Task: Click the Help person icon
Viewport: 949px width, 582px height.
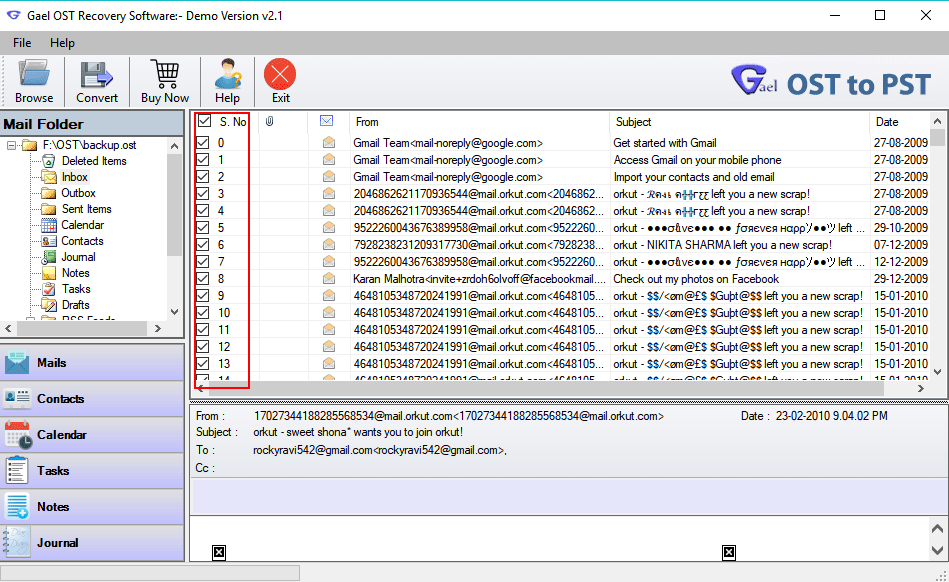Action: [228, 74]
